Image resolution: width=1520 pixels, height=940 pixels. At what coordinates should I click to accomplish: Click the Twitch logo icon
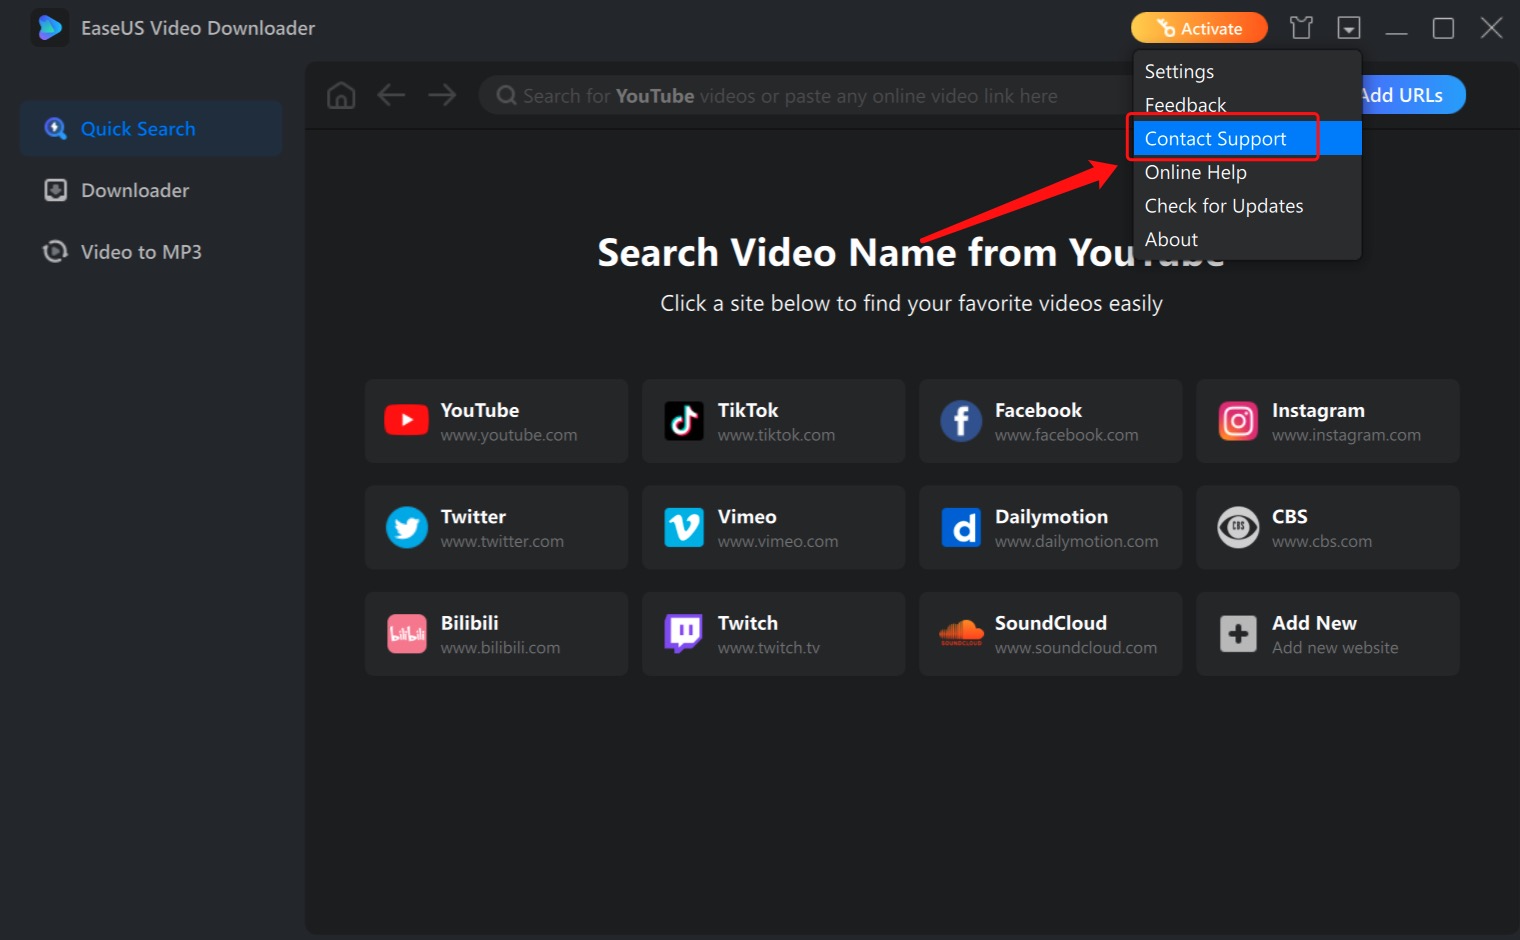684,633
